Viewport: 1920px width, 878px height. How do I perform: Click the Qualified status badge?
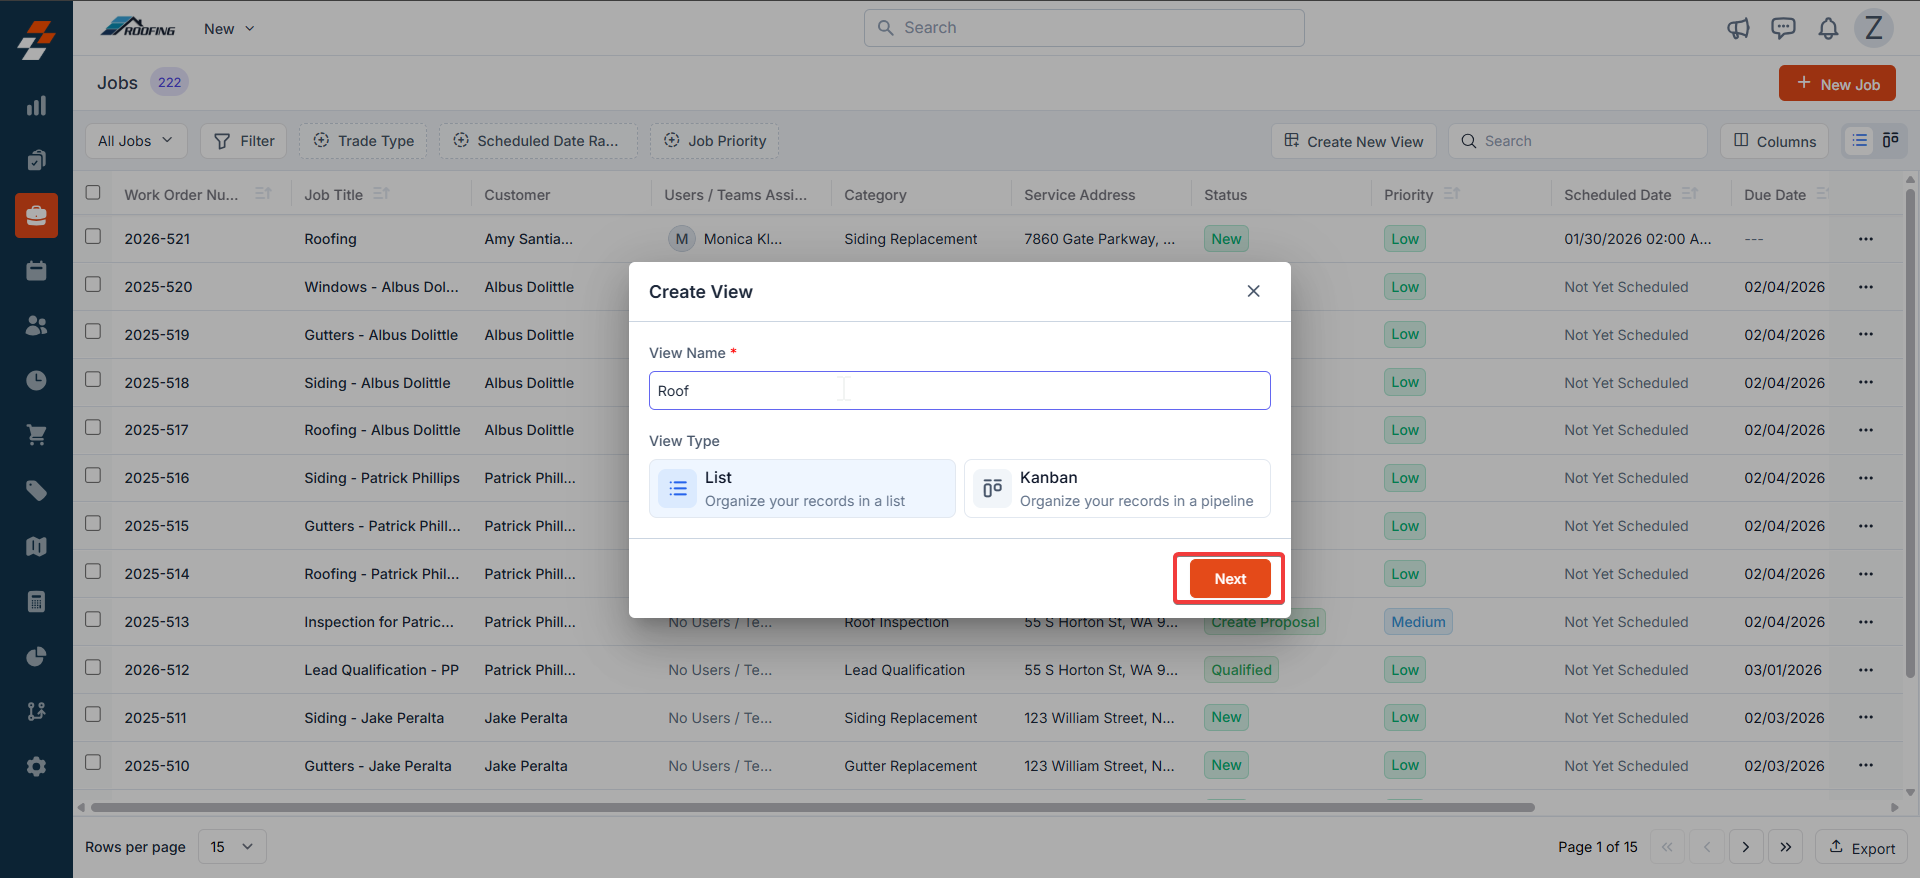1241,670
